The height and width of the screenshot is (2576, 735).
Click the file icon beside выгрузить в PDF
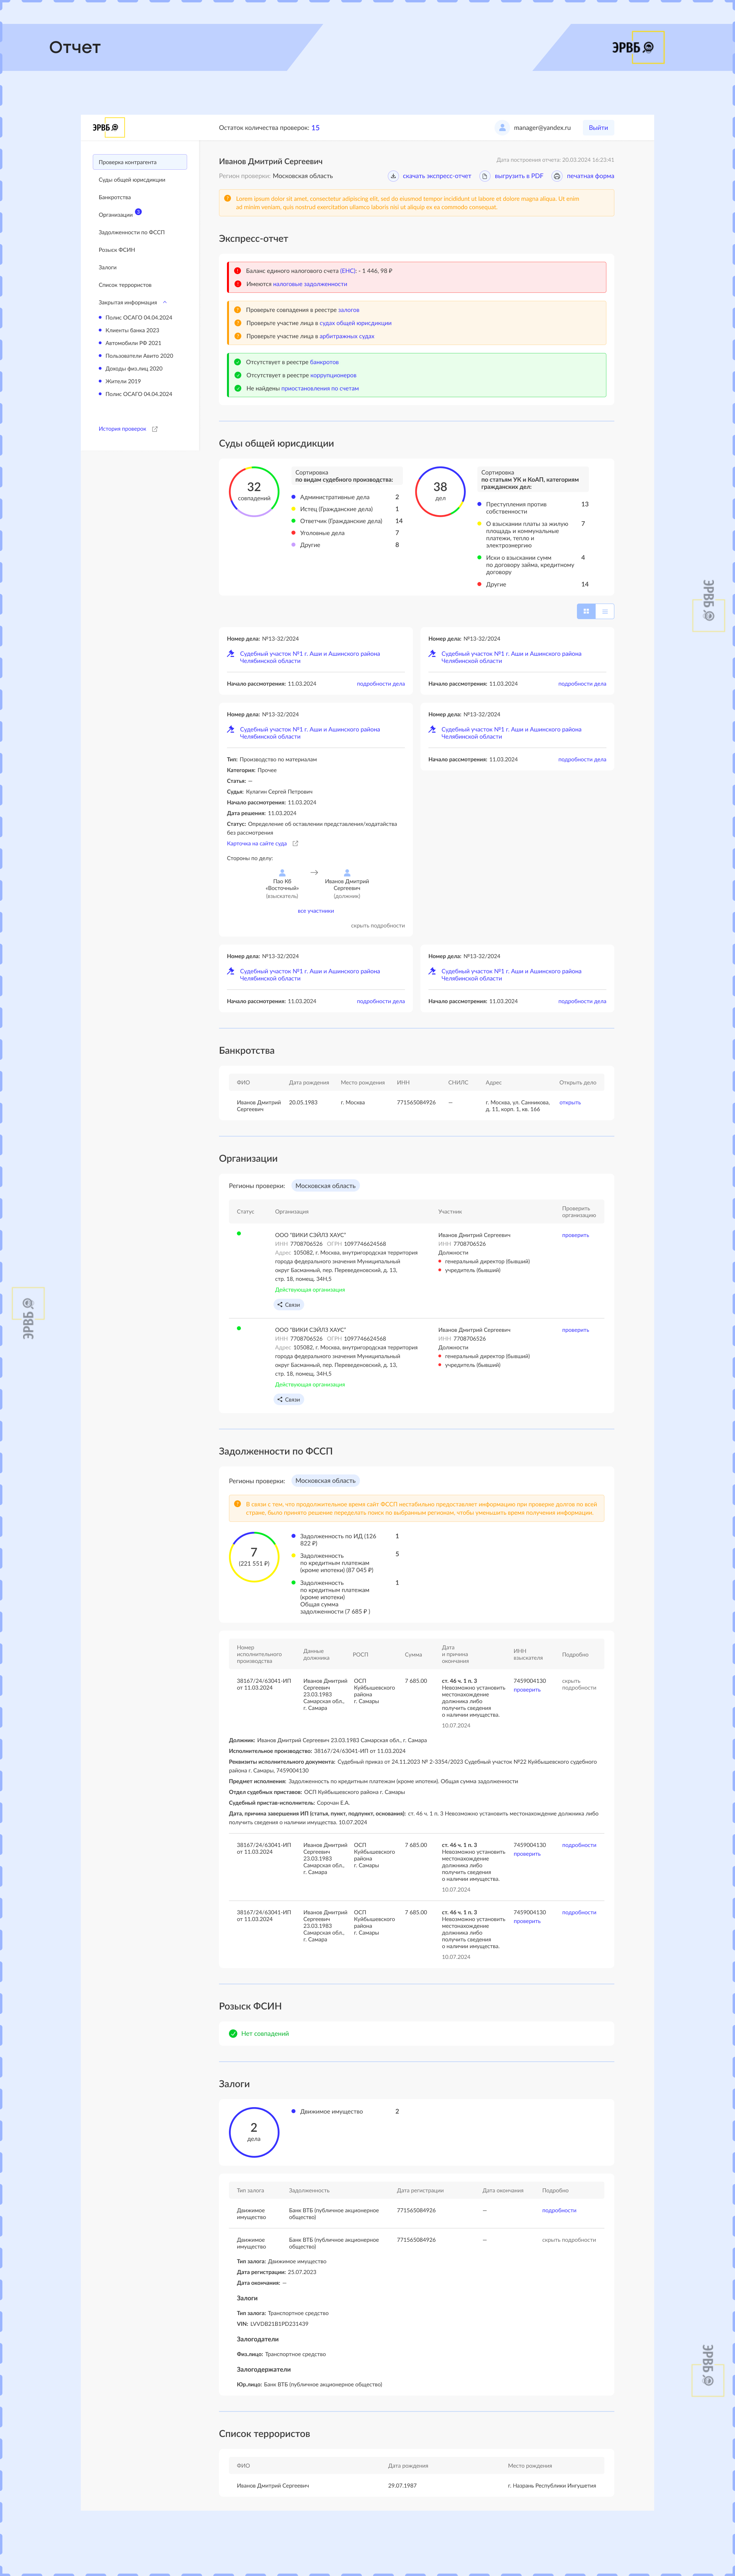tap(485, 176)
